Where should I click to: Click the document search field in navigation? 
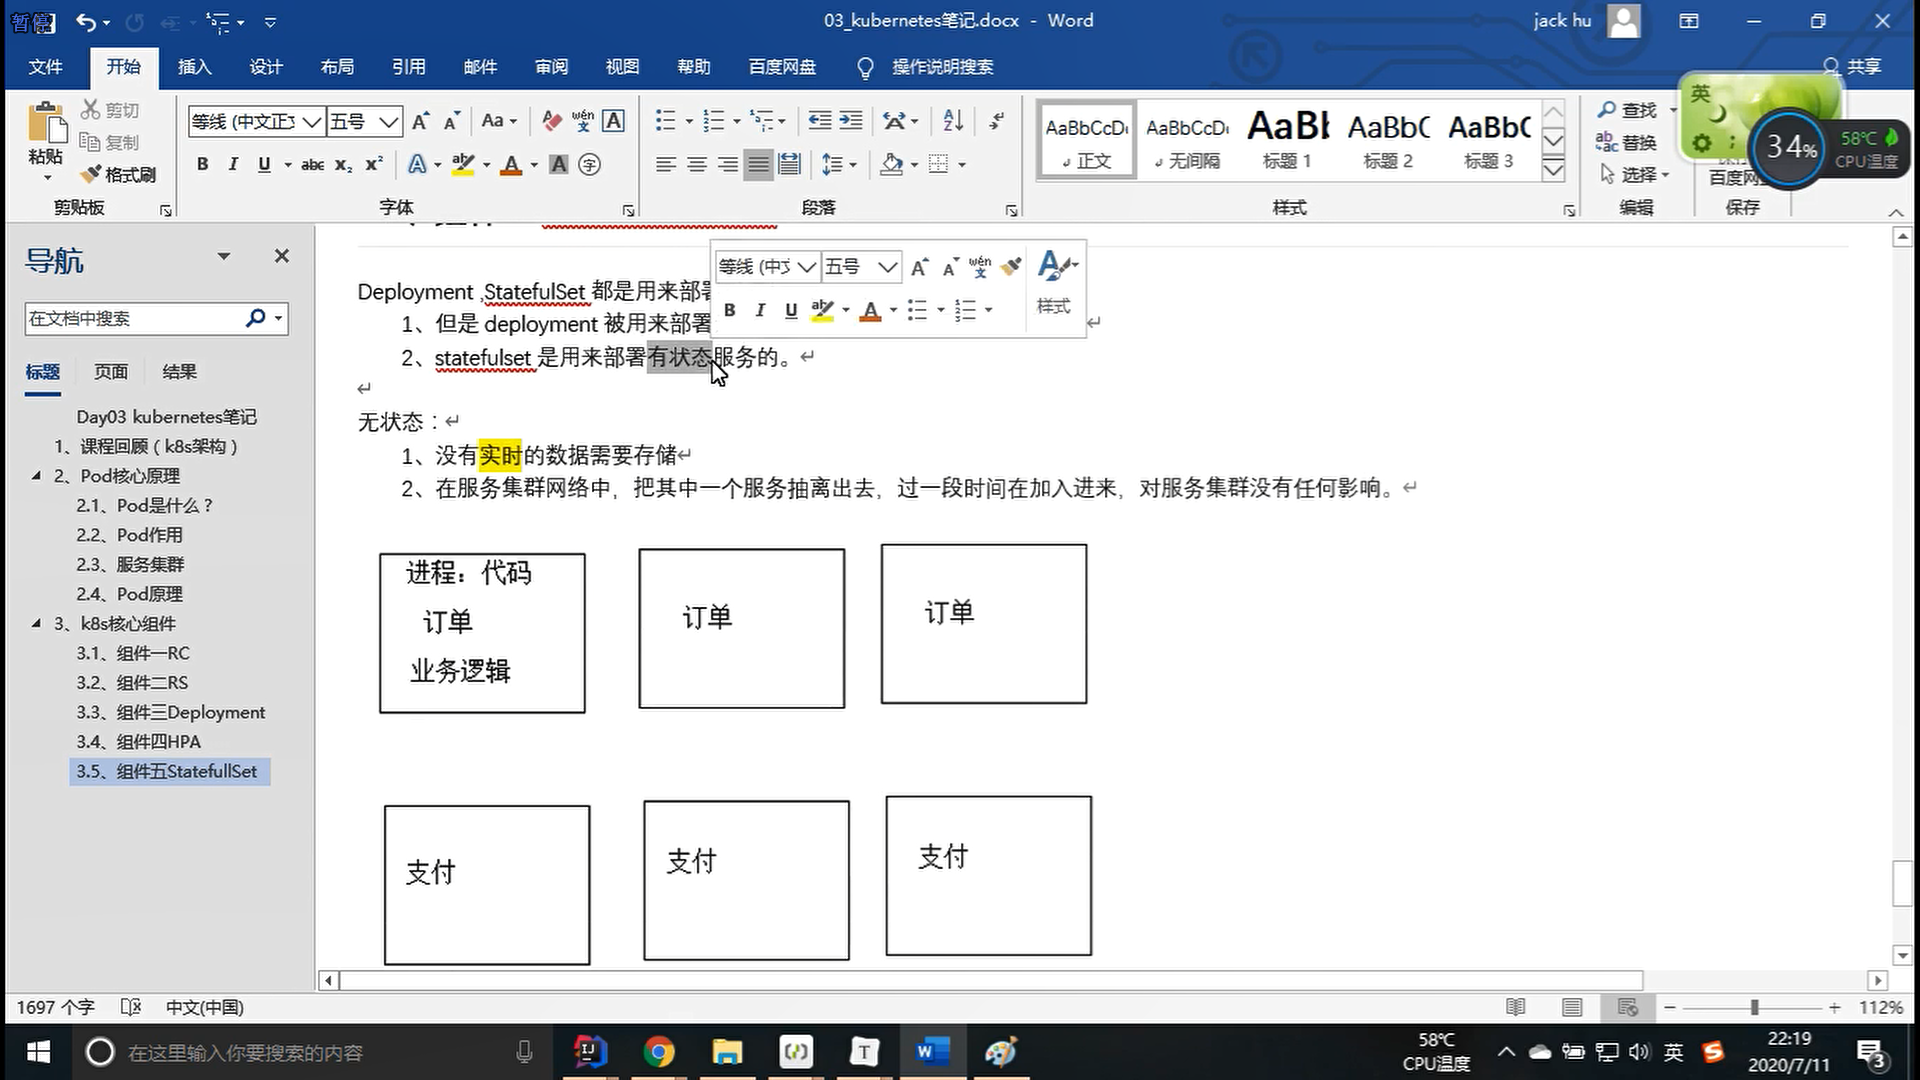click(130, 319)
